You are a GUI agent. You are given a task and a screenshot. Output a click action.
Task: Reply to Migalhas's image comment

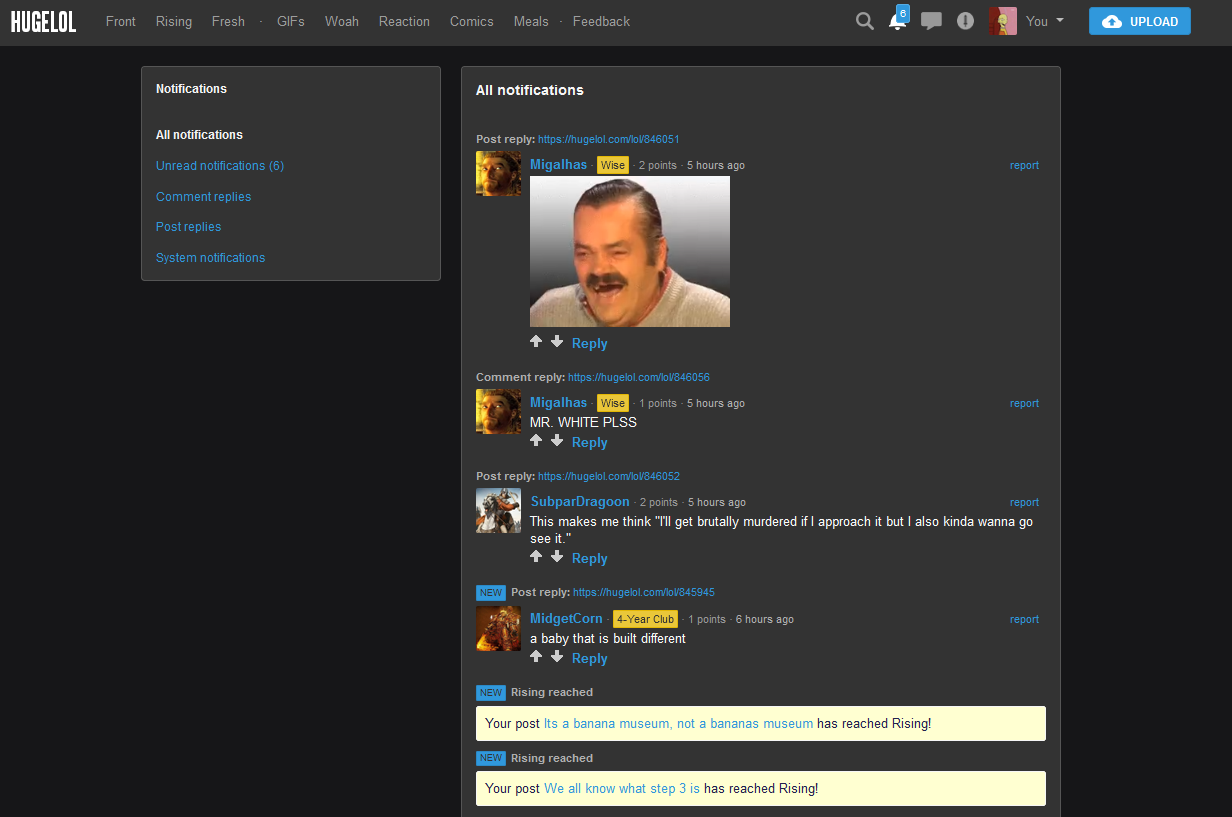click(x=590, y=343)
